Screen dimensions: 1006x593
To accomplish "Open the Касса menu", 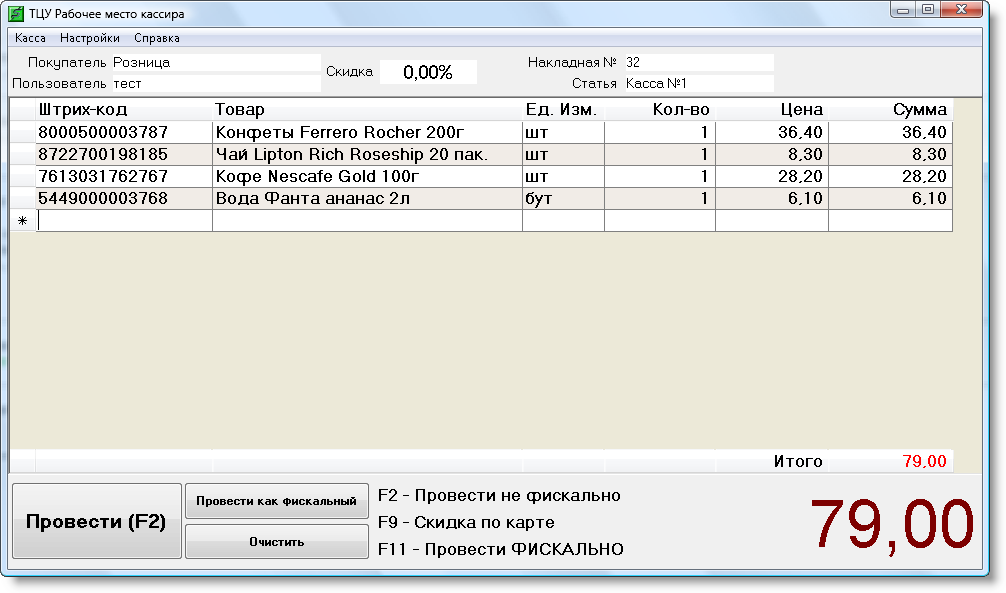I will pos(30,38).
